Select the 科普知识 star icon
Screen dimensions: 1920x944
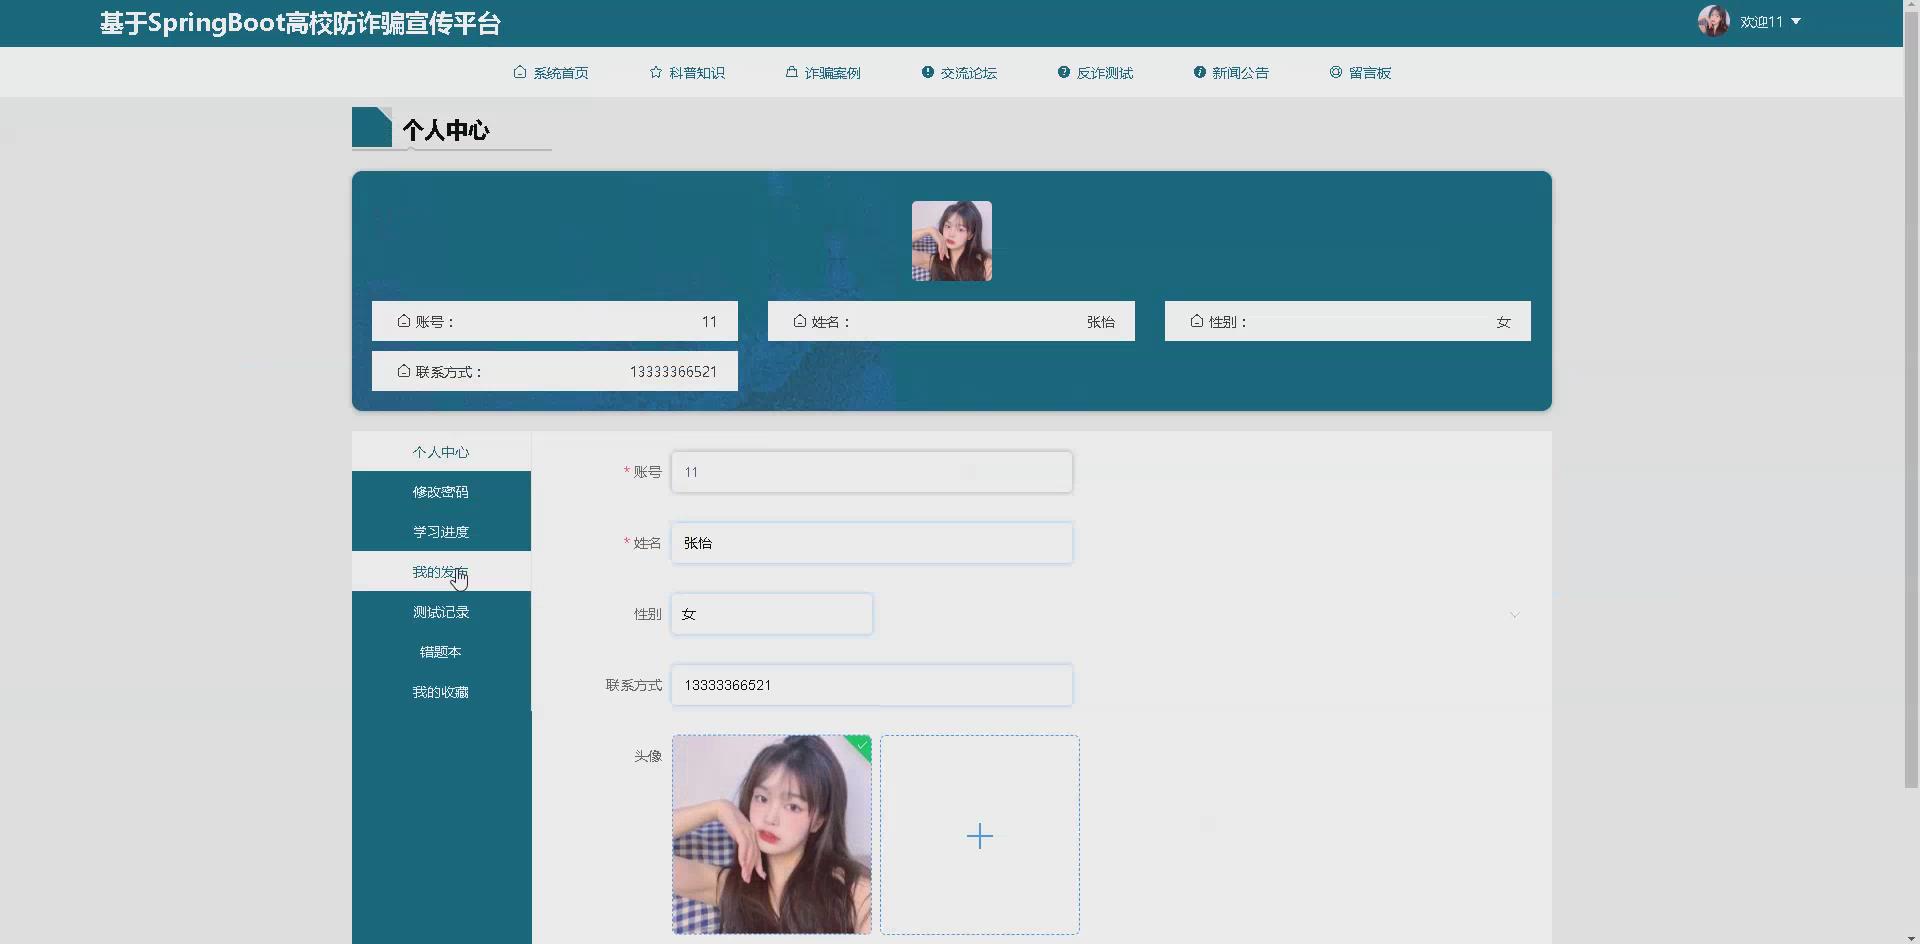654,72
